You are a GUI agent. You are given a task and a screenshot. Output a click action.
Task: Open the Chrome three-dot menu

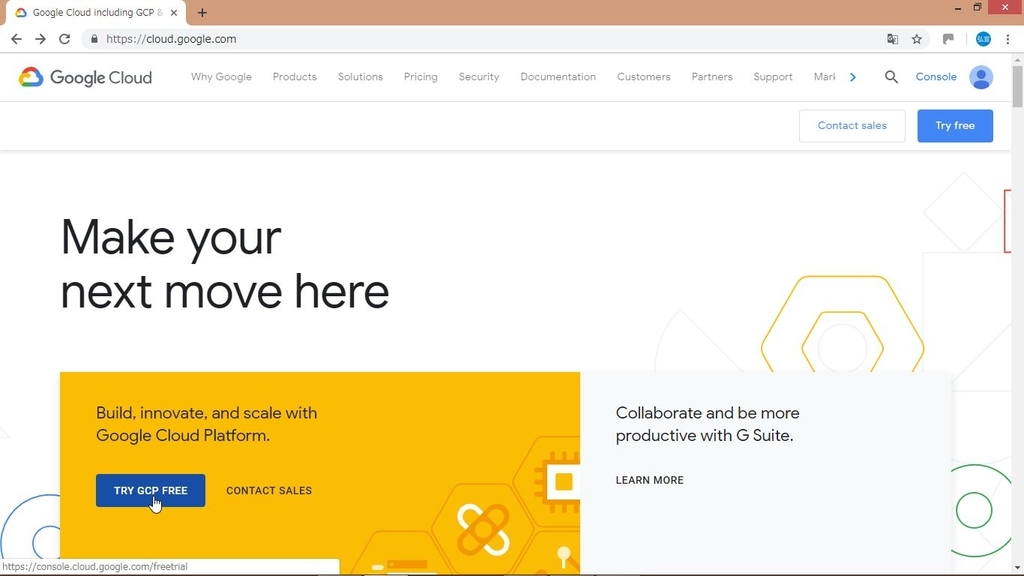(1008, 39)
